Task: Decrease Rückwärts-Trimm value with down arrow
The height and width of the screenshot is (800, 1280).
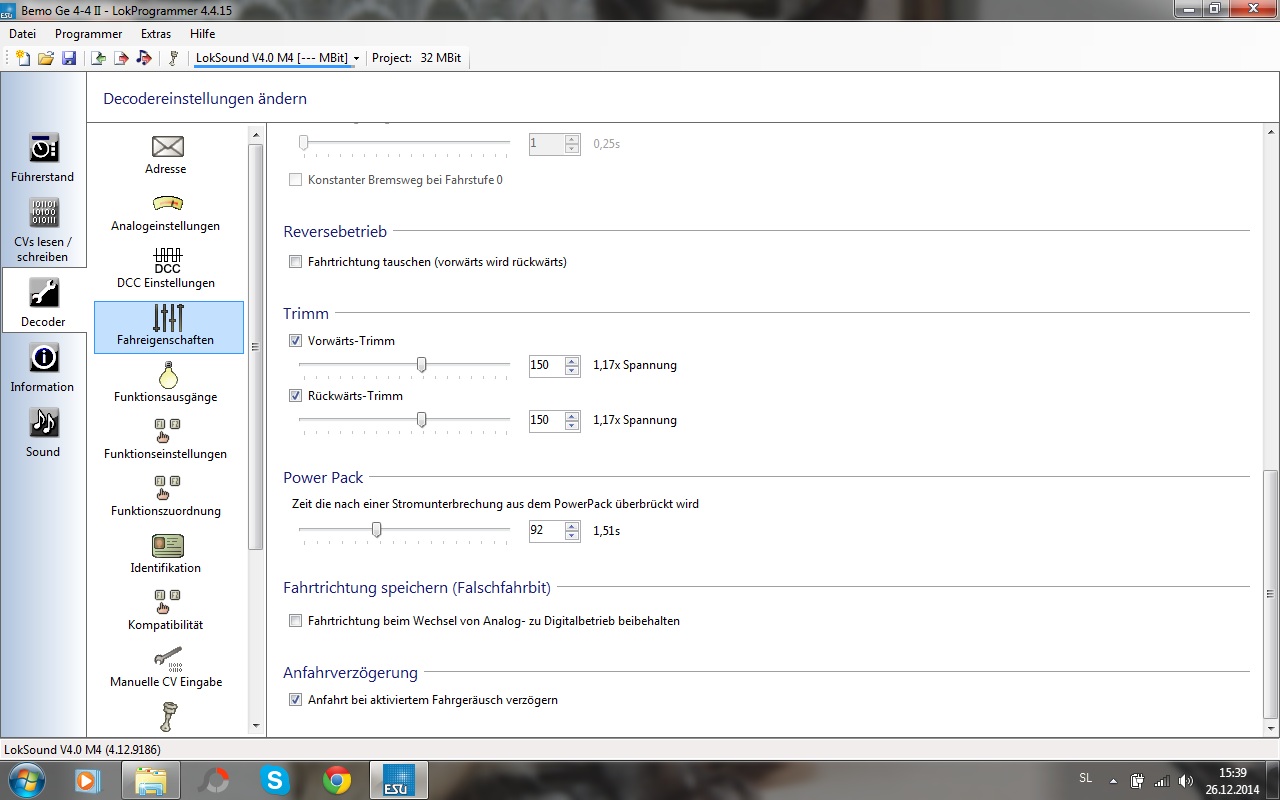Action: pos(572,425)
